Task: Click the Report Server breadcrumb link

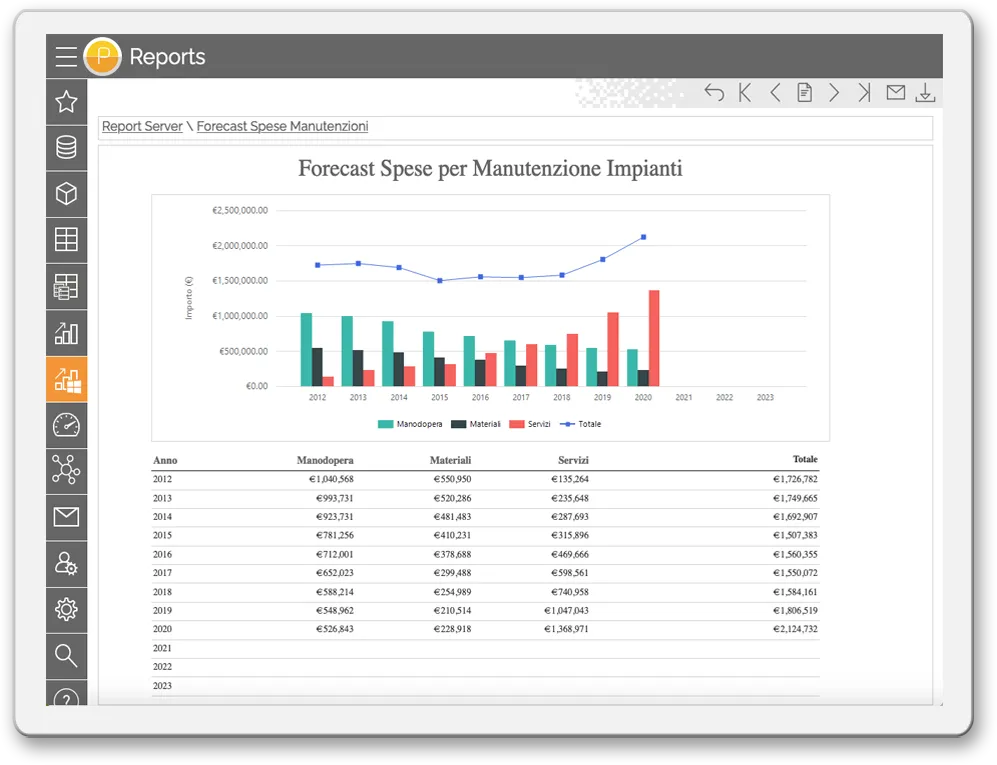Action: pos(142,127)
